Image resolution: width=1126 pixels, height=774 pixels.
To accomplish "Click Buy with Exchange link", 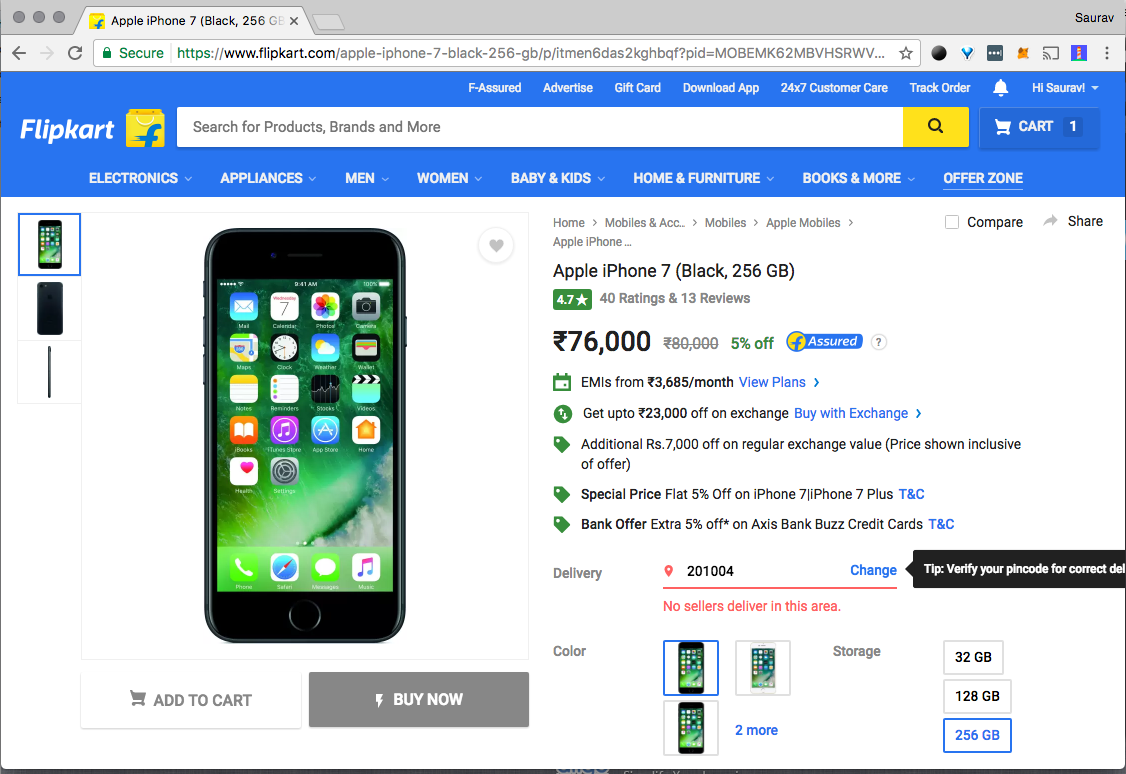I will click(x=857, y=413).
